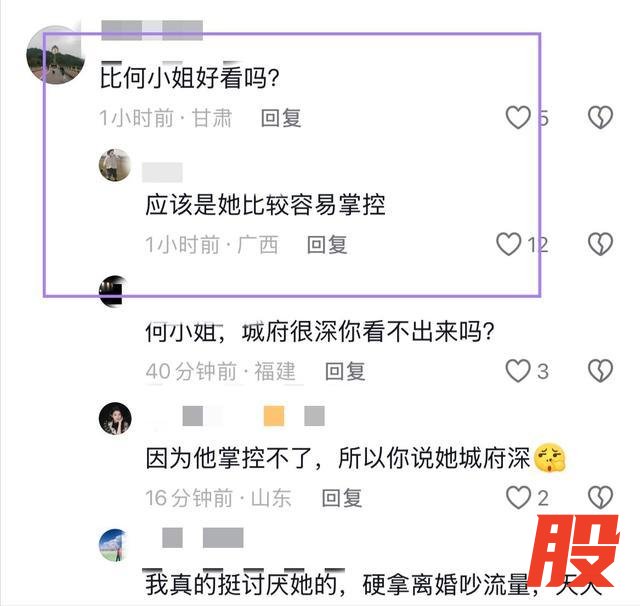Dislike the Gansu comment with broken heart
The image size is (640, 606).
point(600,118)
